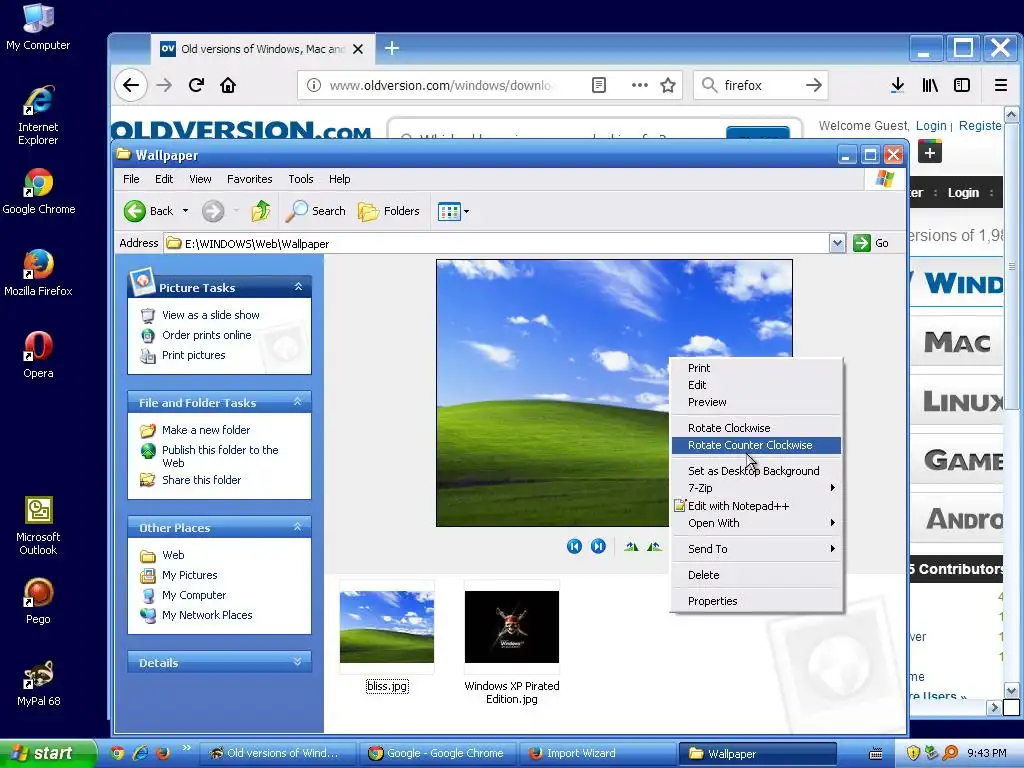Launch Opera desktop shortcut
The image size is (1024, 768).
point(38,355)
